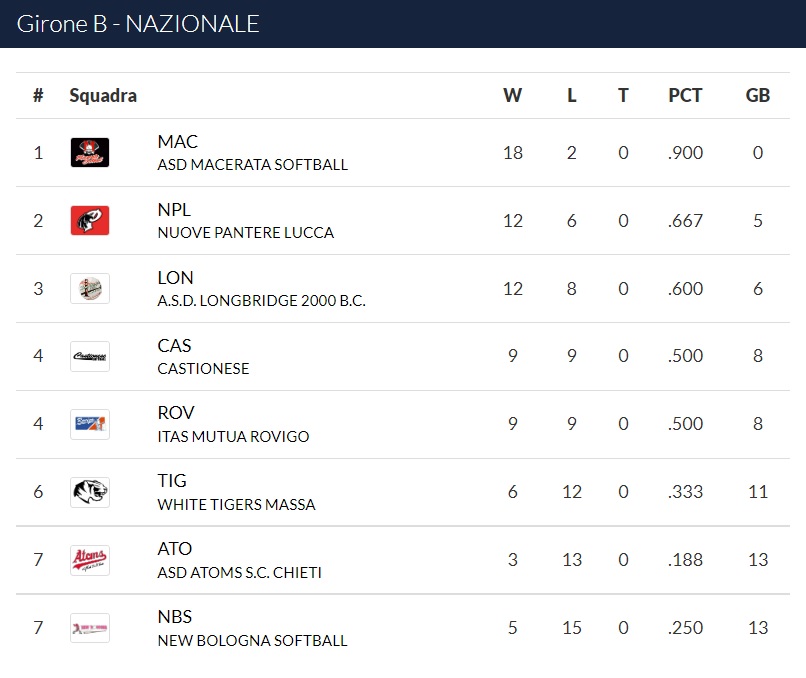Click the A.S.D. LONGBRIDGE 2000 B.C. name
This screenshot has width=806, height=678.
[261, 300]
